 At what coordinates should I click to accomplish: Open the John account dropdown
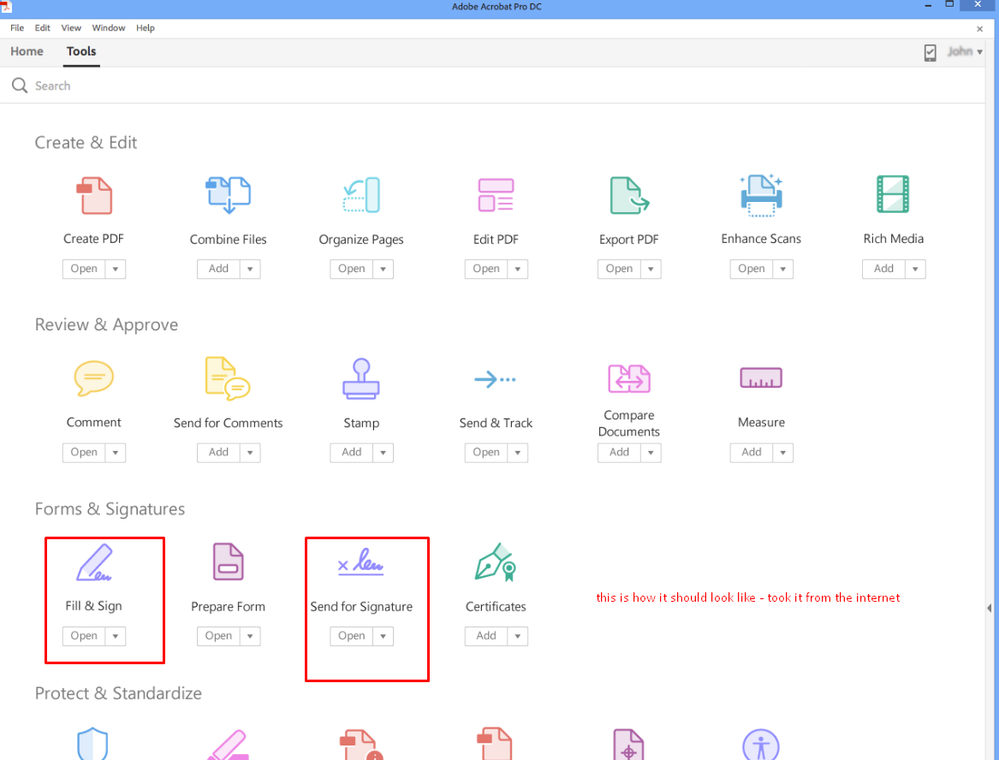[x=965, y=52]
